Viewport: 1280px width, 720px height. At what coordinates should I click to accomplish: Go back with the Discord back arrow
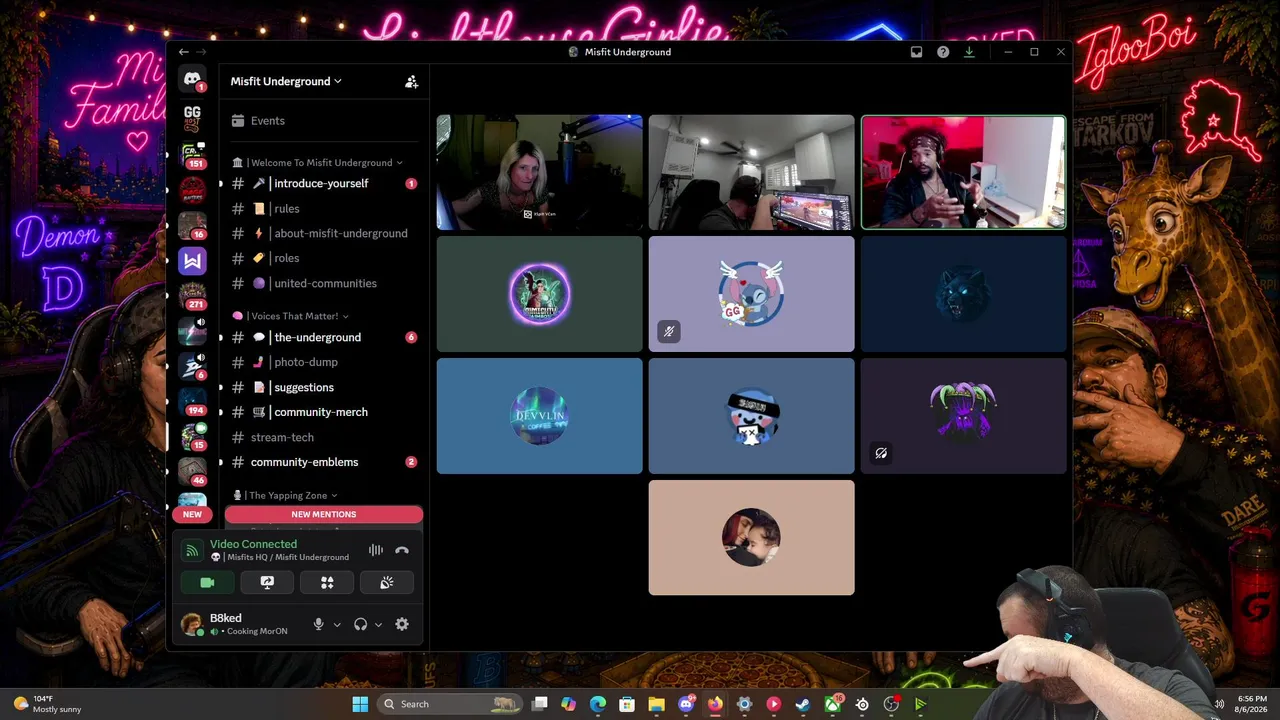tap(183, 52)
